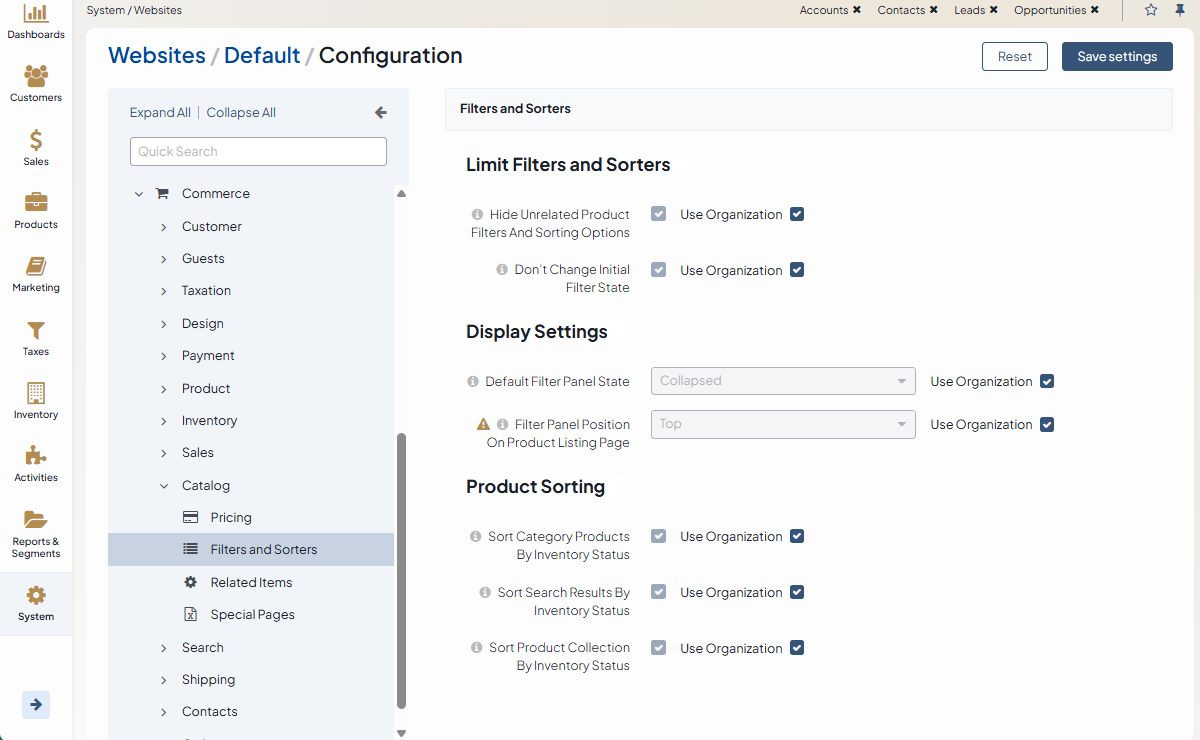Remove the Contacts pinned tab
This screenshot has height=740, width=1200.
tap(933, 10)
